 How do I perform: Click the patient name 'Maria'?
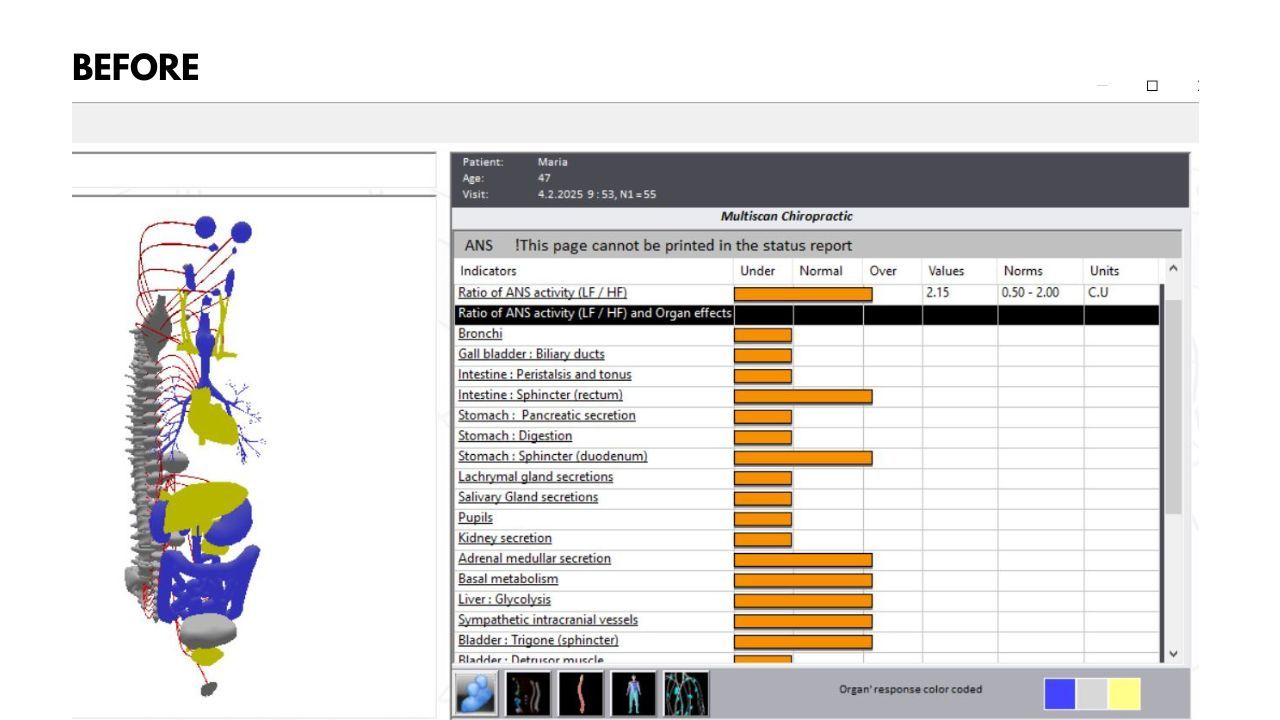552,162
